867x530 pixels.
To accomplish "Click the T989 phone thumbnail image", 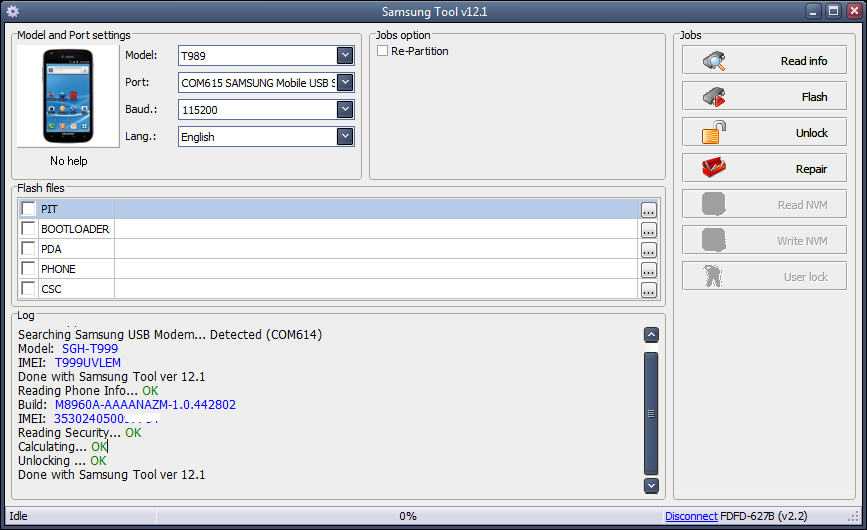I will pos(68,96).
